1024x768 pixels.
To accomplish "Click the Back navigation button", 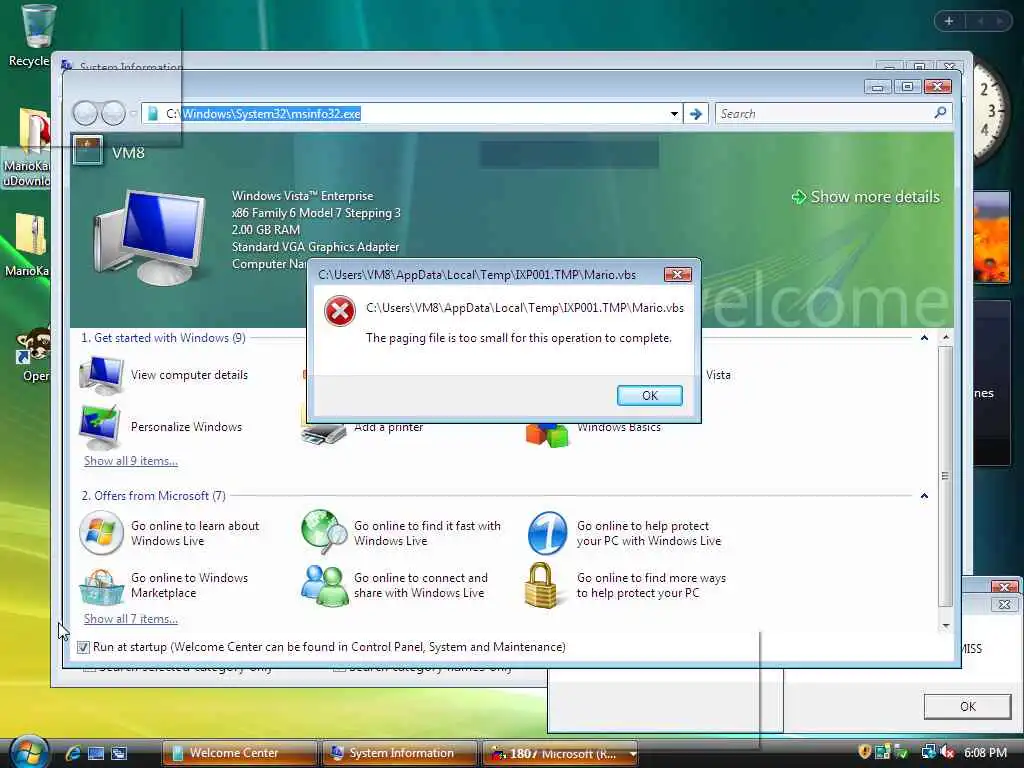I will tap(85, 114).
